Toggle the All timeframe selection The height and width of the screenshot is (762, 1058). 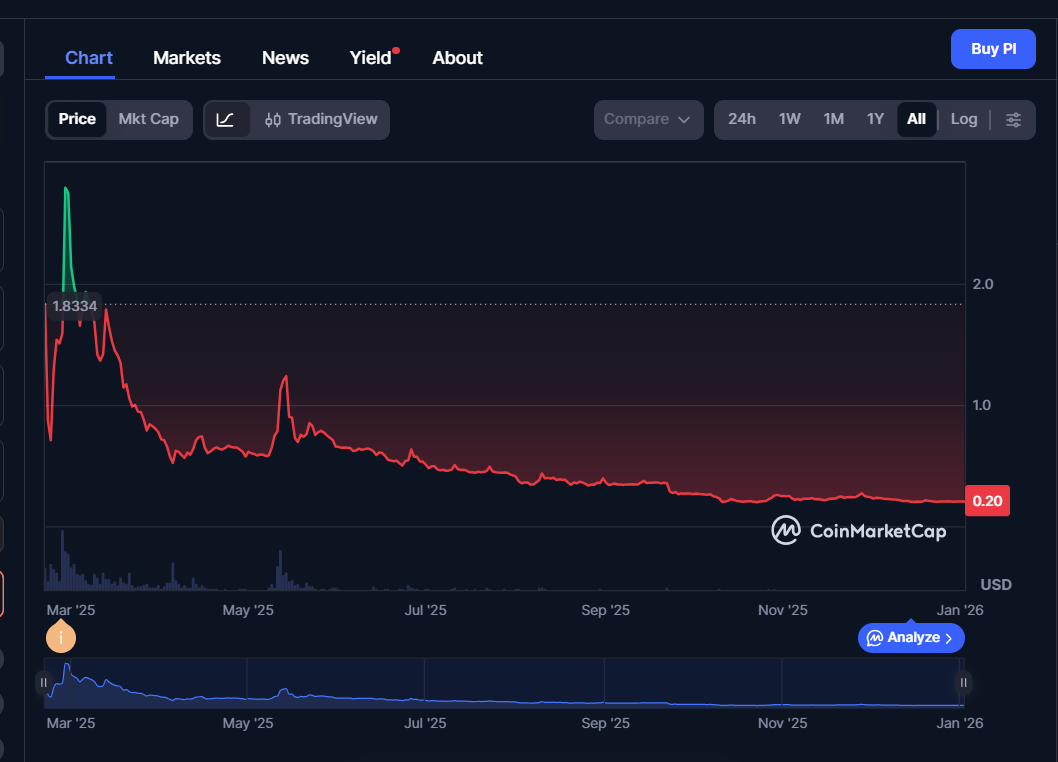click(917, 119)
